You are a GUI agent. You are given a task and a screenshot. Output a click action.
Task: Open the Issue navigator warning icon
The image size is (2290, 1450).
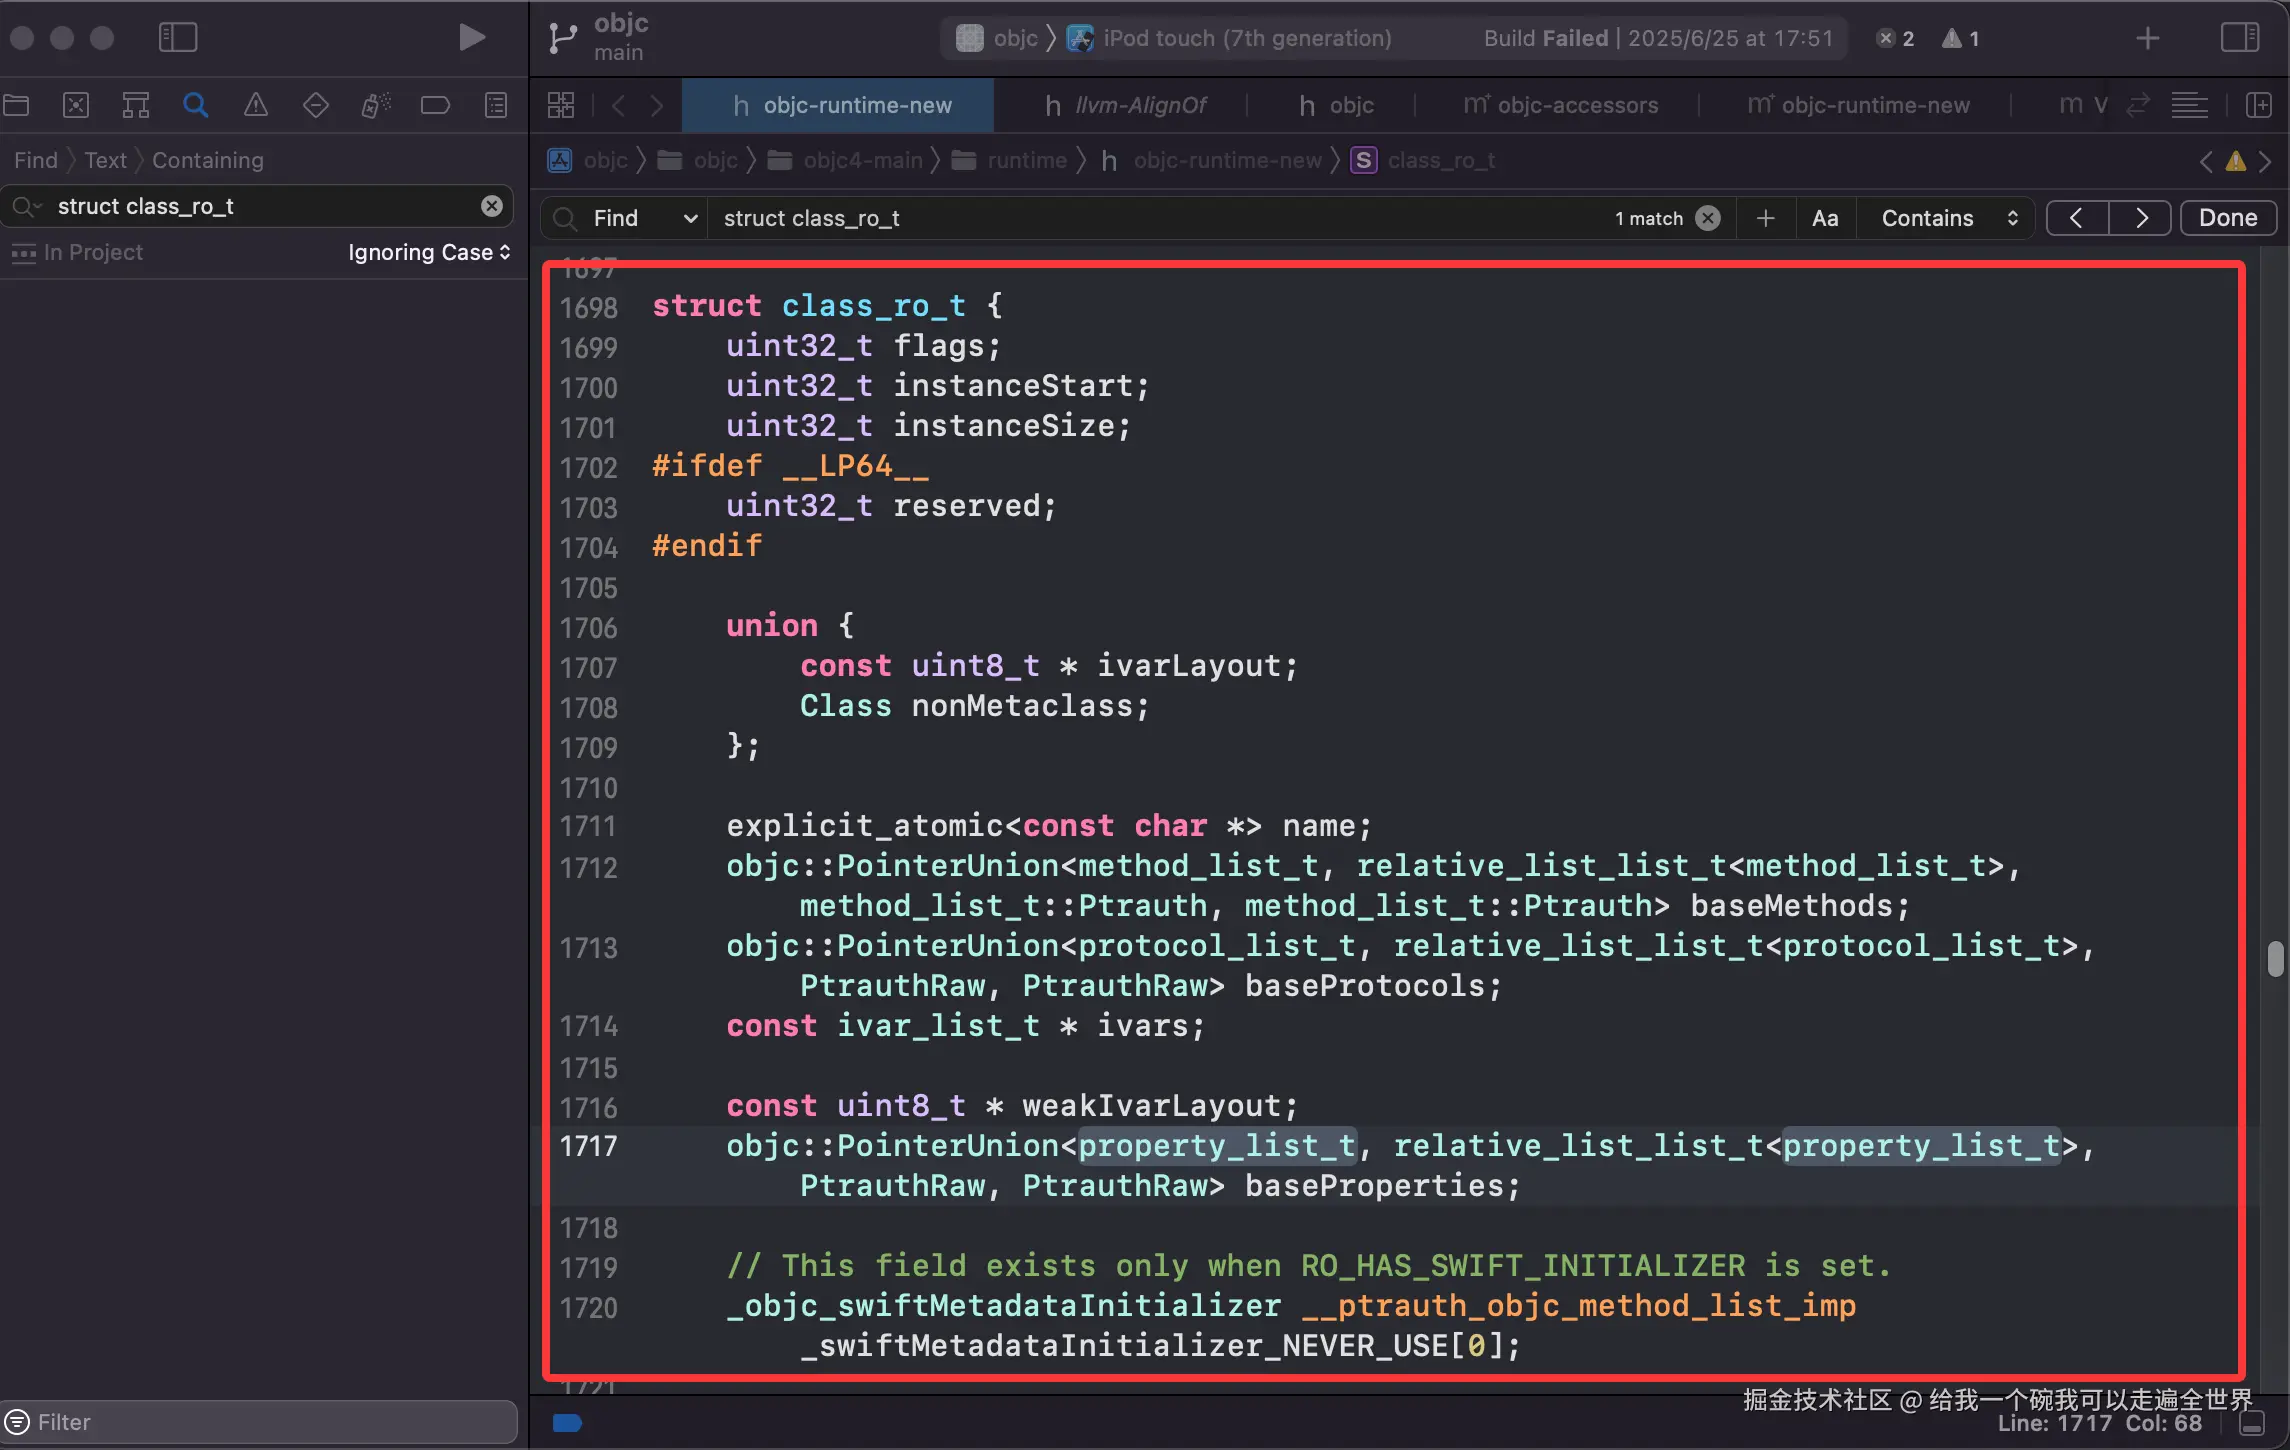point(256,105)
